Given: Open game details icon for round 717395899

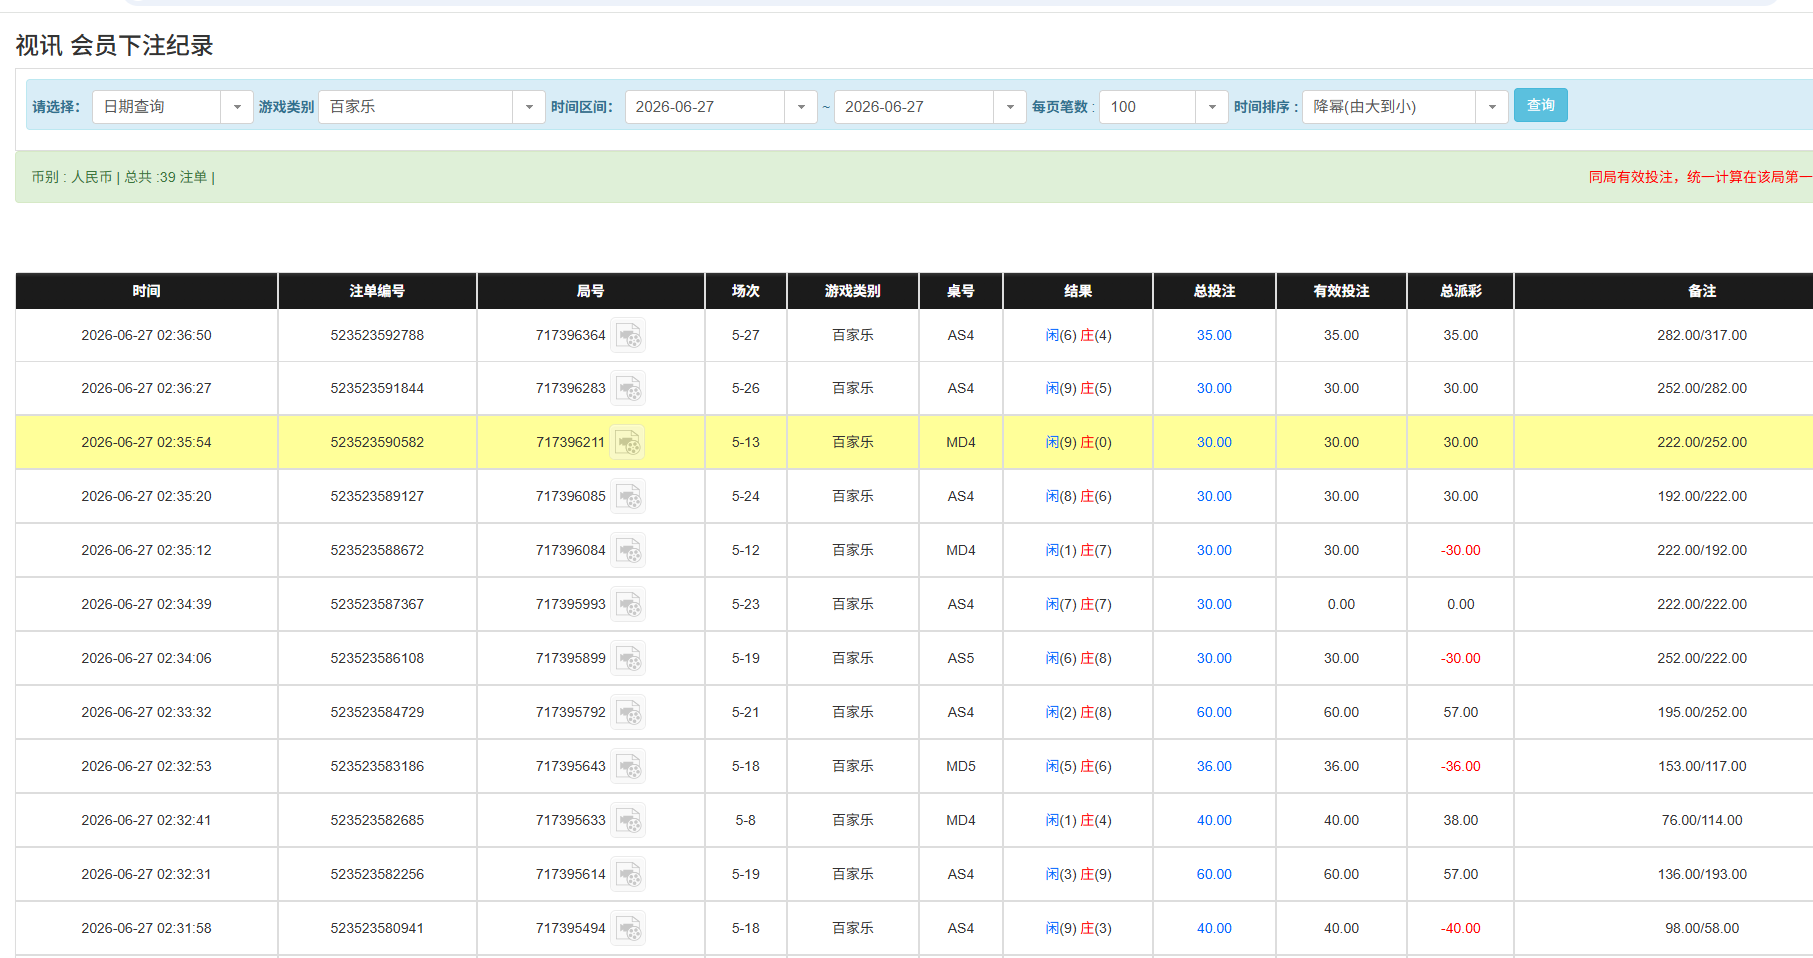Looking at the screenshot, I should coord(628,659).
